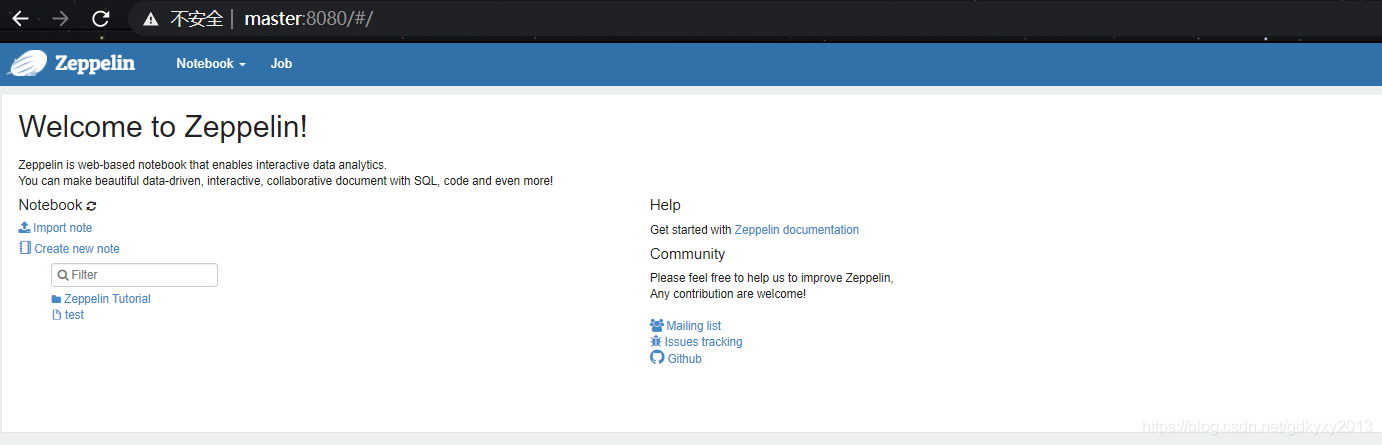Click the Import note upload icon
The height and width of the screenshot is (445, 1382).
[x=25, y=228]
